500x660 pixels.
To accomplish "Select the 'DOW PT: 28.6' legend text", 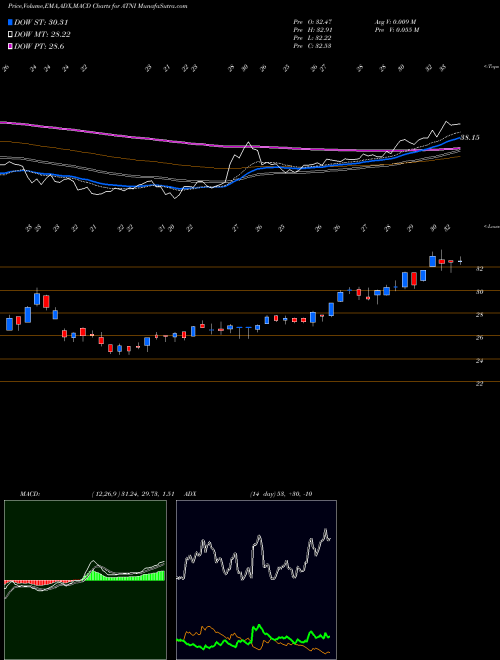I will 39,46.
